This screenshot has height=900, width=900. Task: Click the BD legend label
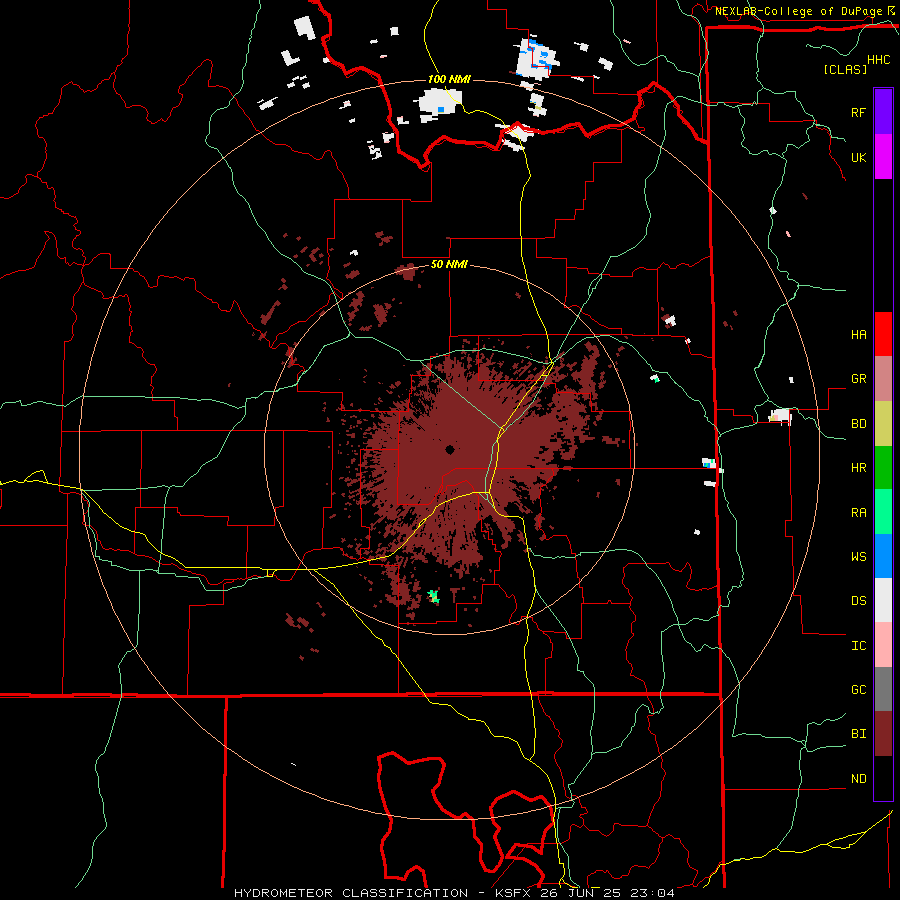[858, 424]
